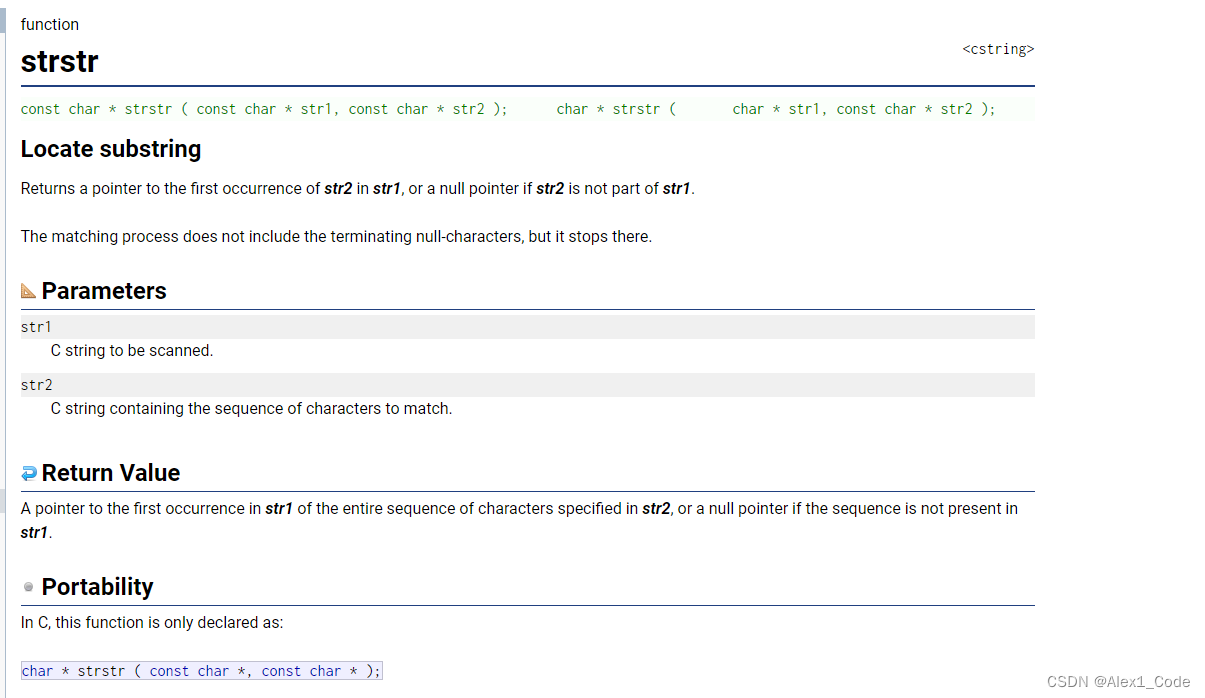Click 'Returns a pointer to the first occurrence' sentence
The height and width of the screenshot is (698, 1205).
click(357, 188)
